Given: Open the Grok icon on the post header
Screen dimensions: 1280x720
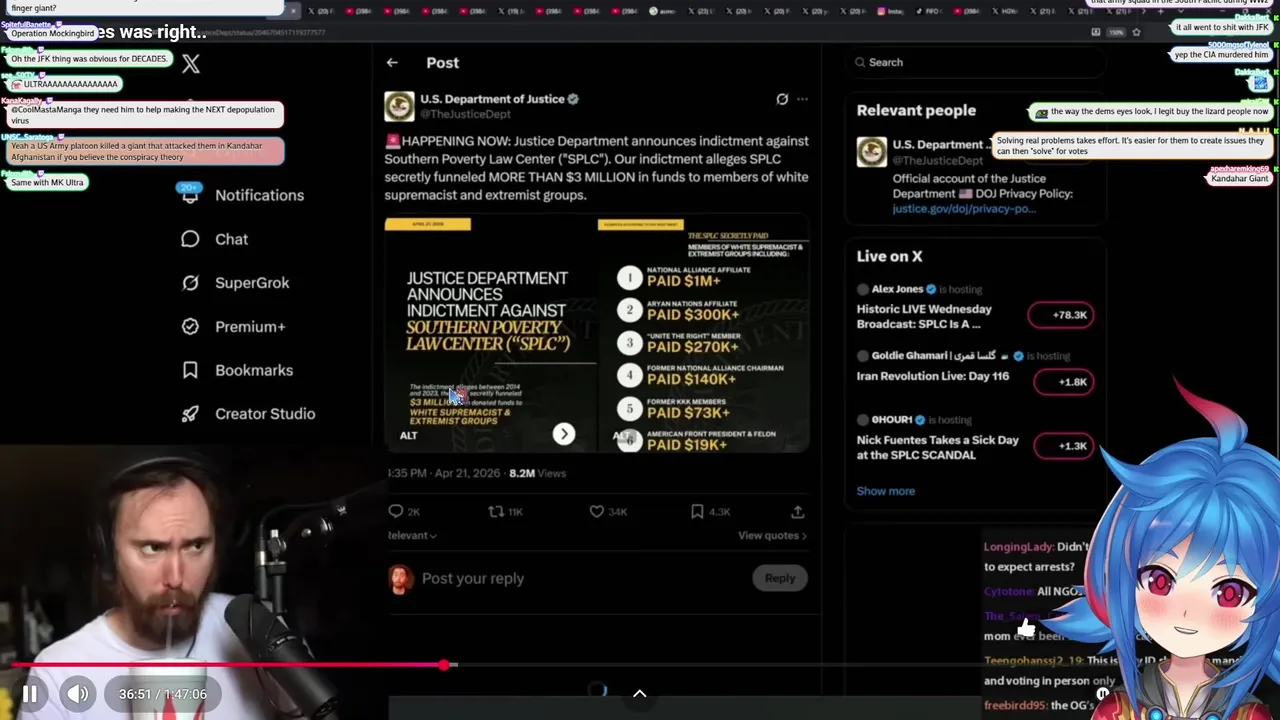Looking at the screenshot, I should pyautogui.click(x=782, y=99).
